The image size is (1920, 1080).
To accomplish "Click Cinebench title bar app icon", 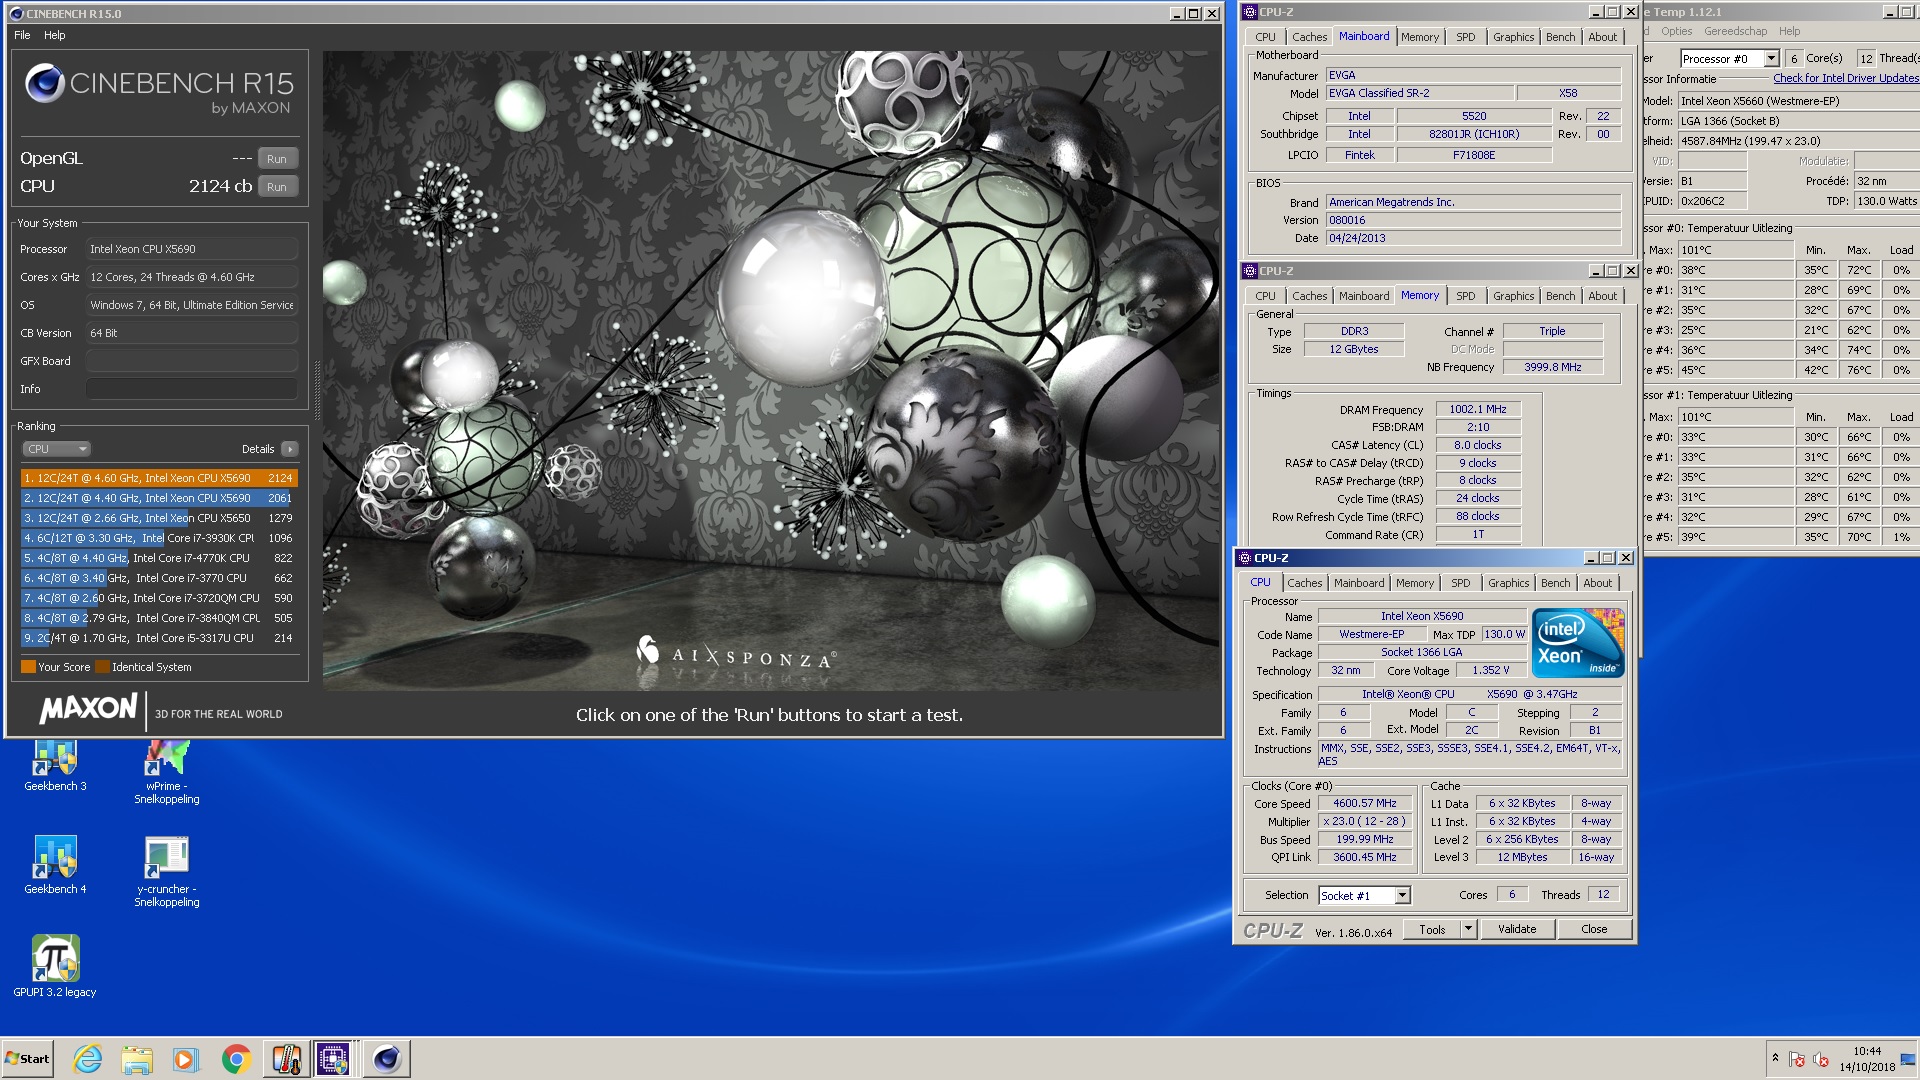I will coord(16,14).
